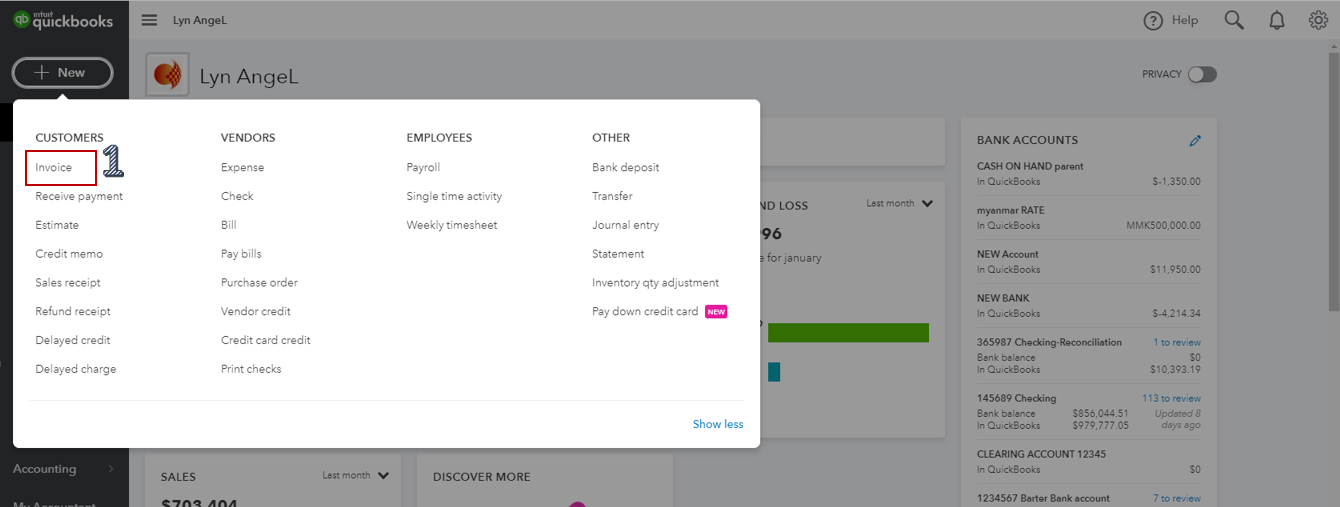Select Payroll under Employees
The height and width of the screenshot is (507, 1340).
423,167
